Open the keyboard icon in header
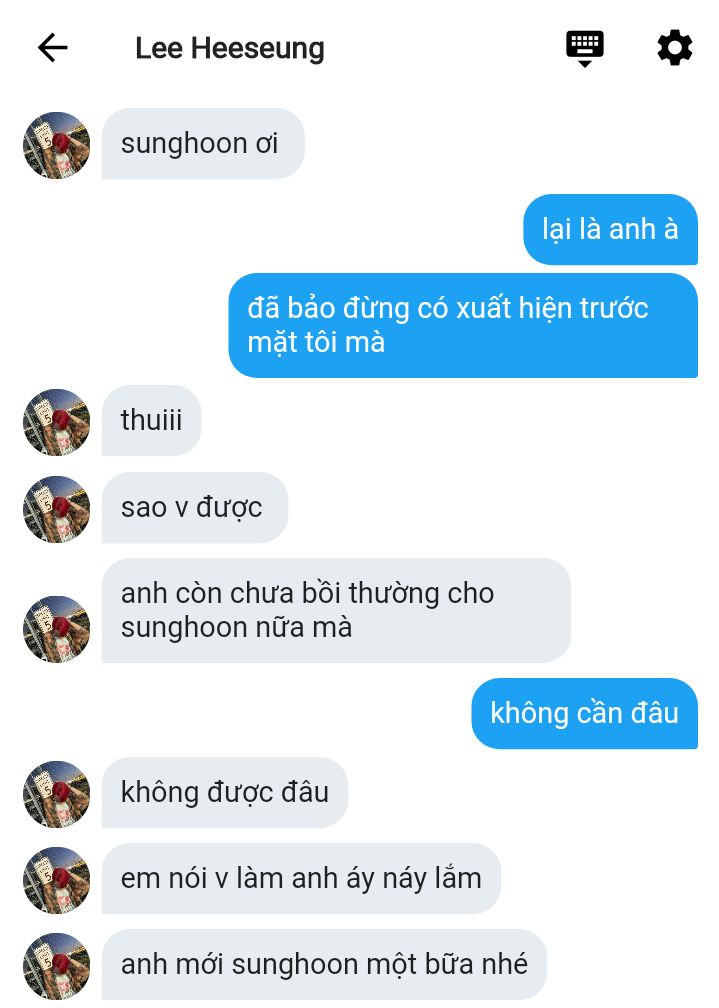This screenshot has width=719, height=1008. (x=585, y=48)
